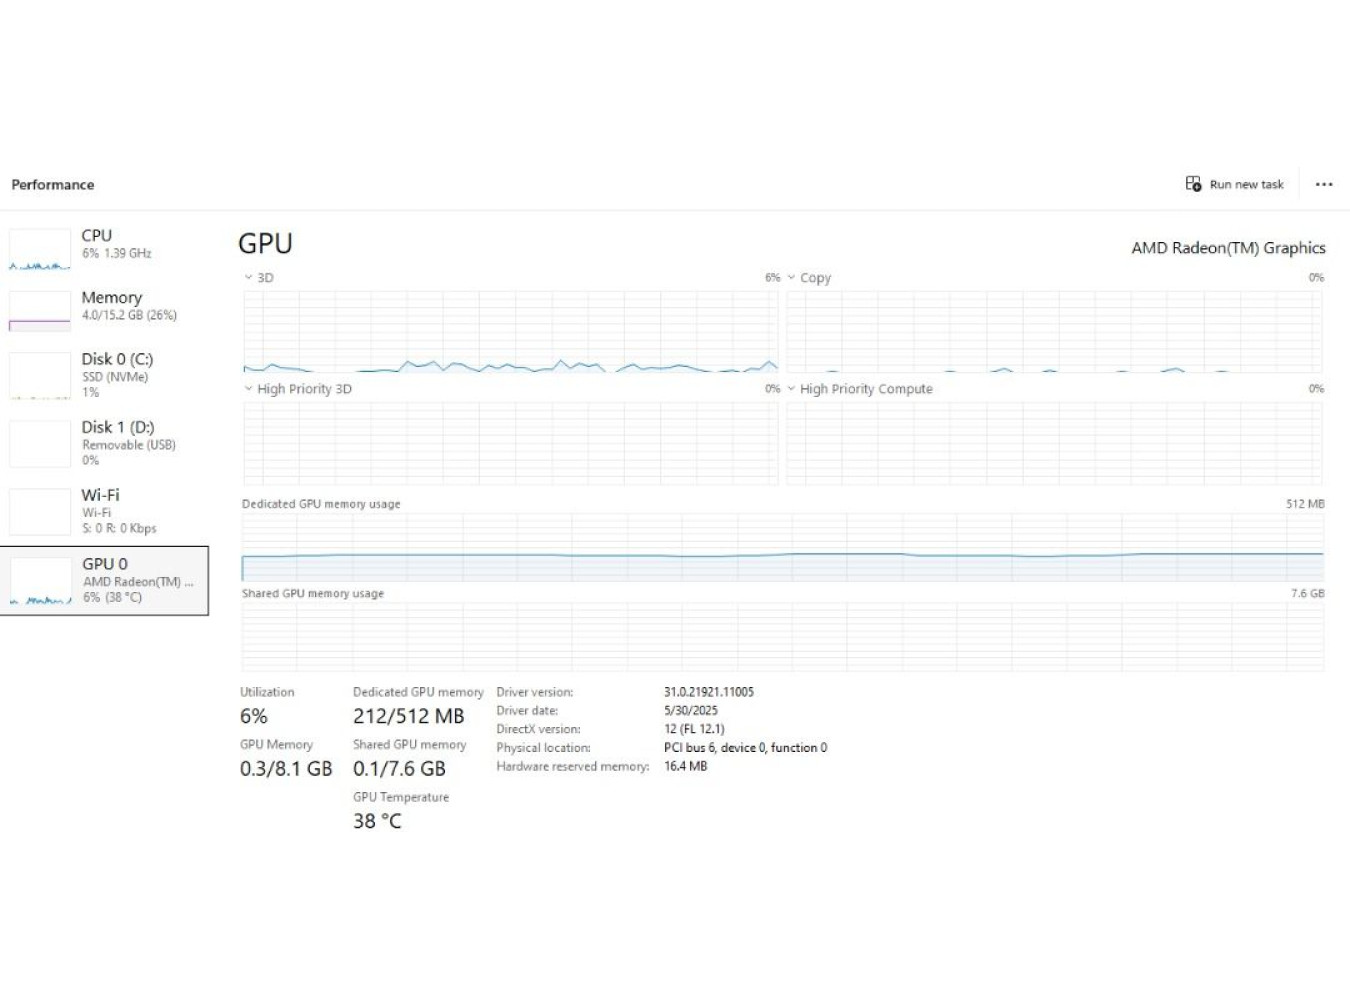1350x1000 pixels.
Task: Select the CPU mini graph thumbnail
Action: pos(40,250)
